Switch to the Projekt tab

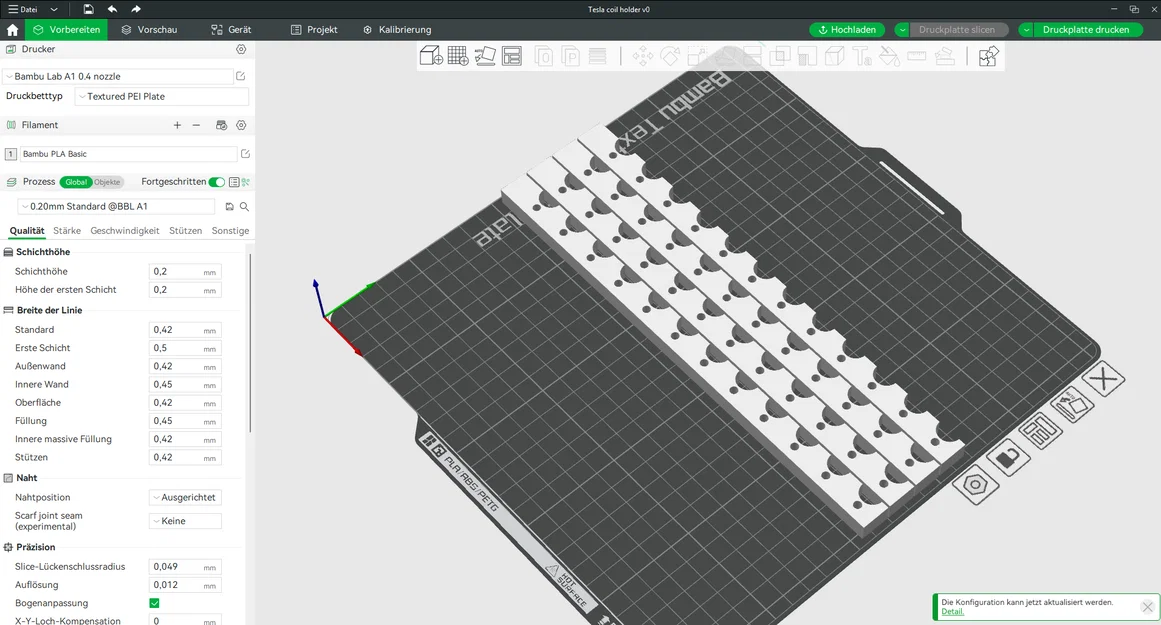pos(314,30)
